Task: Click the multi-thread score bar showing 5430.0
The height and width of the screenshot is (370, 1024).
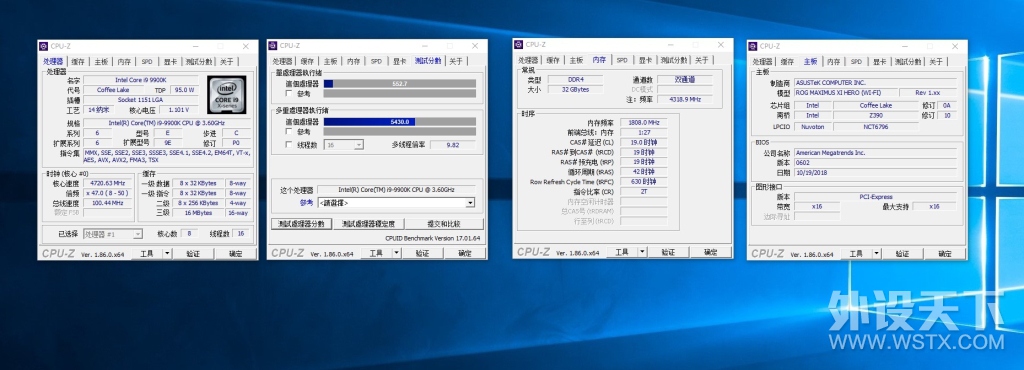Action: click(400, 122)
